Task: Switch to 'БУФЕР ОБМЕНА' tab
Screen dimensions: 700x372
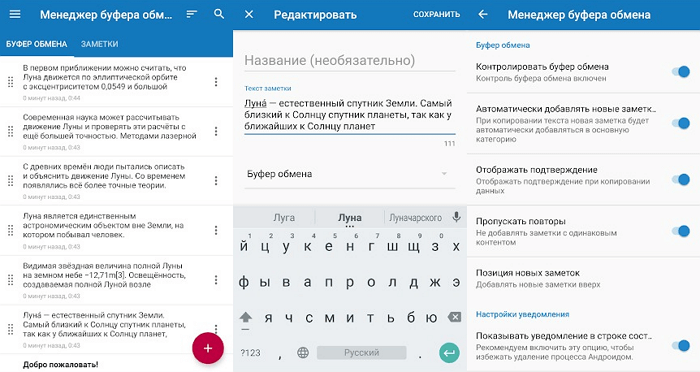Action: [37, 44]
